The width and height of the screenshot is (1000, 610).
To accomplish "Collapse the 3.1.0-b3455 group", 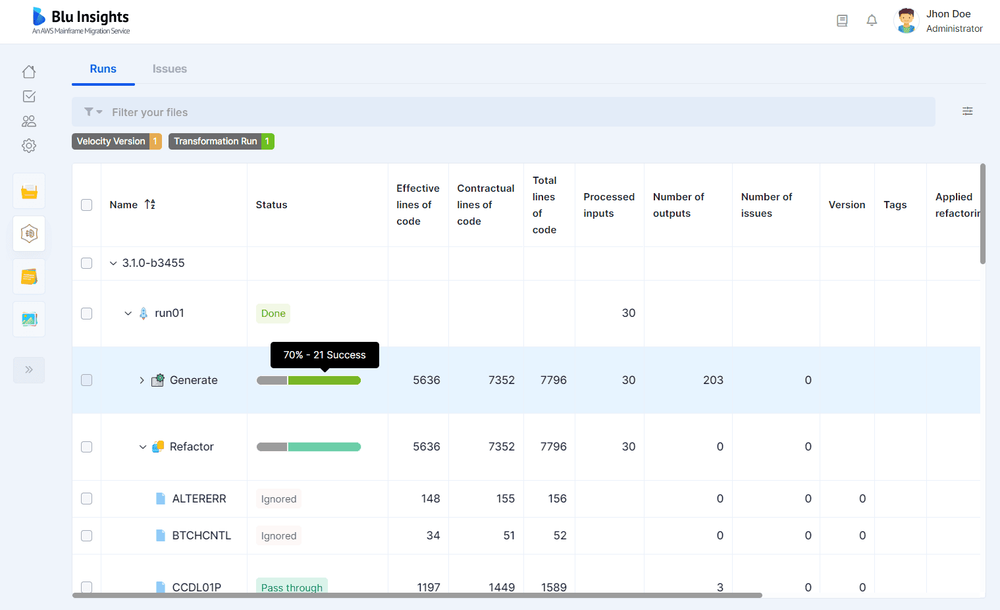I will pos(113,262).
